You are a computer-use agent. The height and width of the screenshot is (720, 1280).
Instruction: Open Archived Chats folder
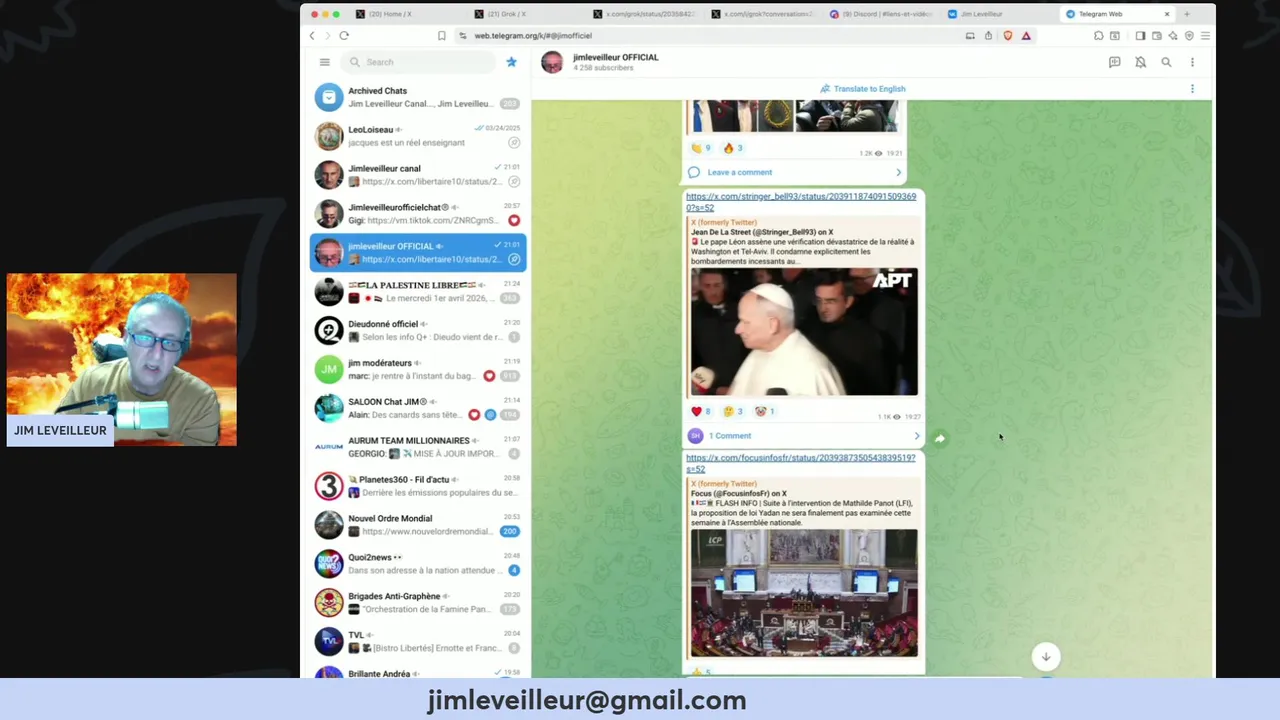(x=418, y=97)
